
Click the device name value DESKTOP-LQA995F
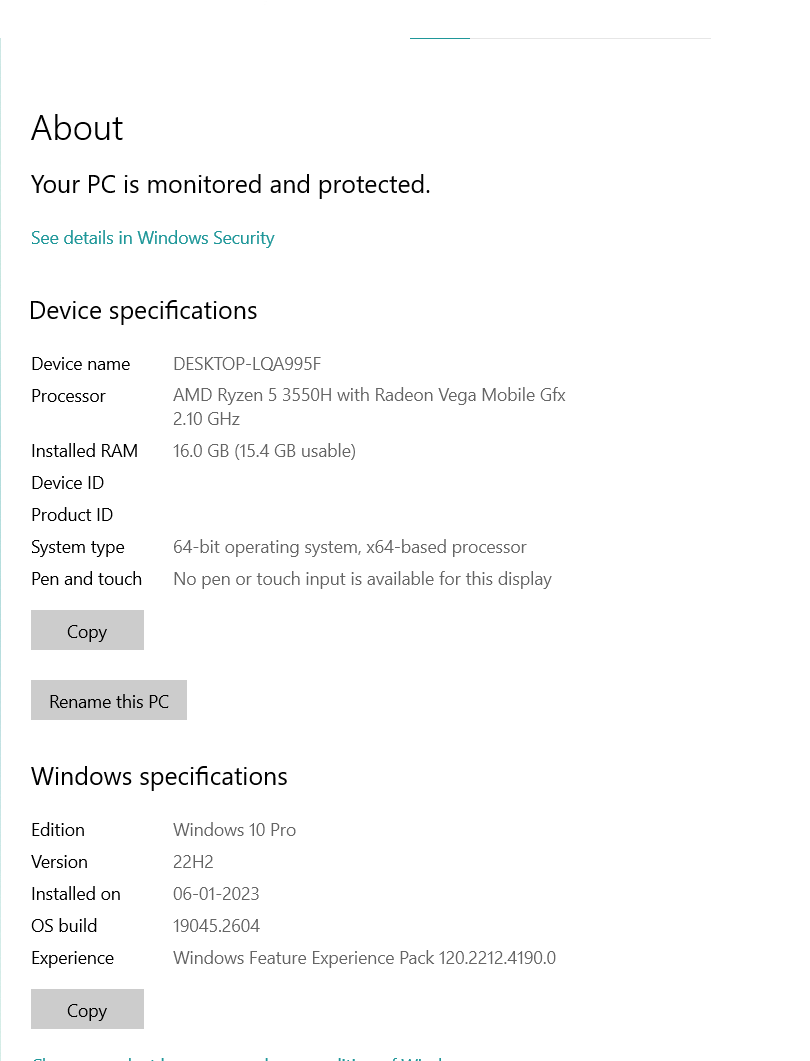pos(246,364)
